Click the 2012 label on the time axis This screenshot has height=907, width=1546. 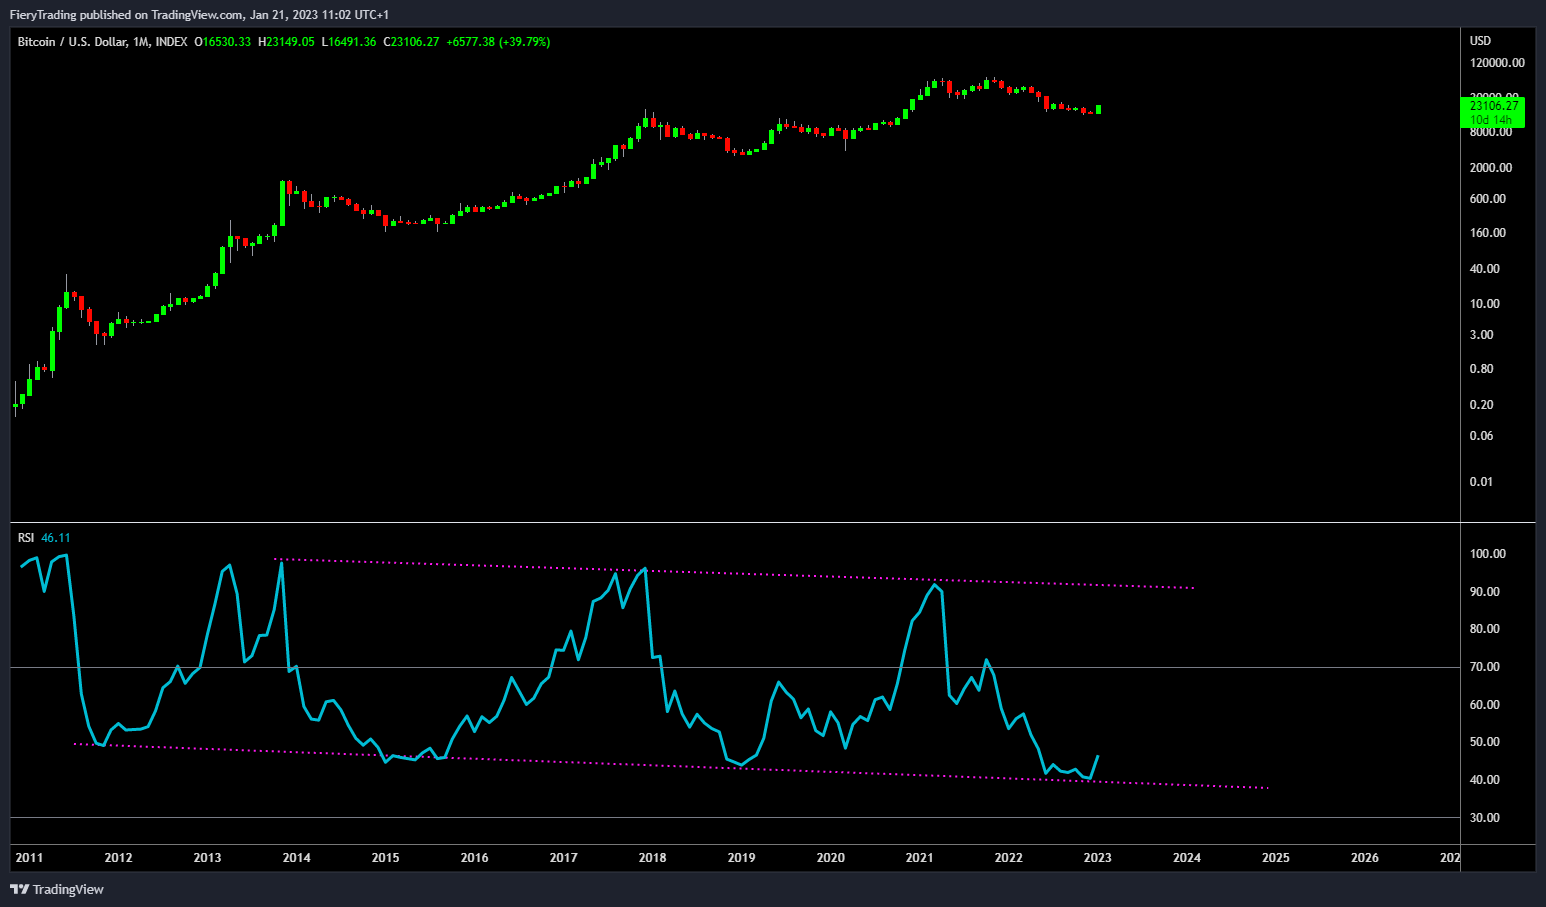pos(118,858)
